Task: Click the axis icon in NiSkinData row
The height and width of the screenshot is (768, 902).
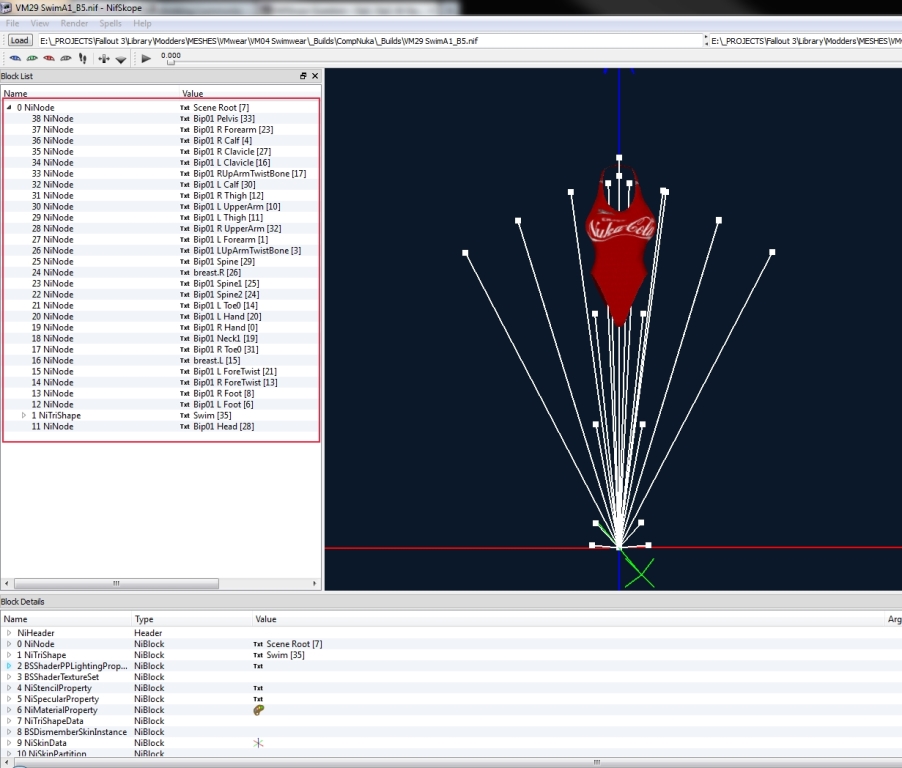Action: coord(259,743)
